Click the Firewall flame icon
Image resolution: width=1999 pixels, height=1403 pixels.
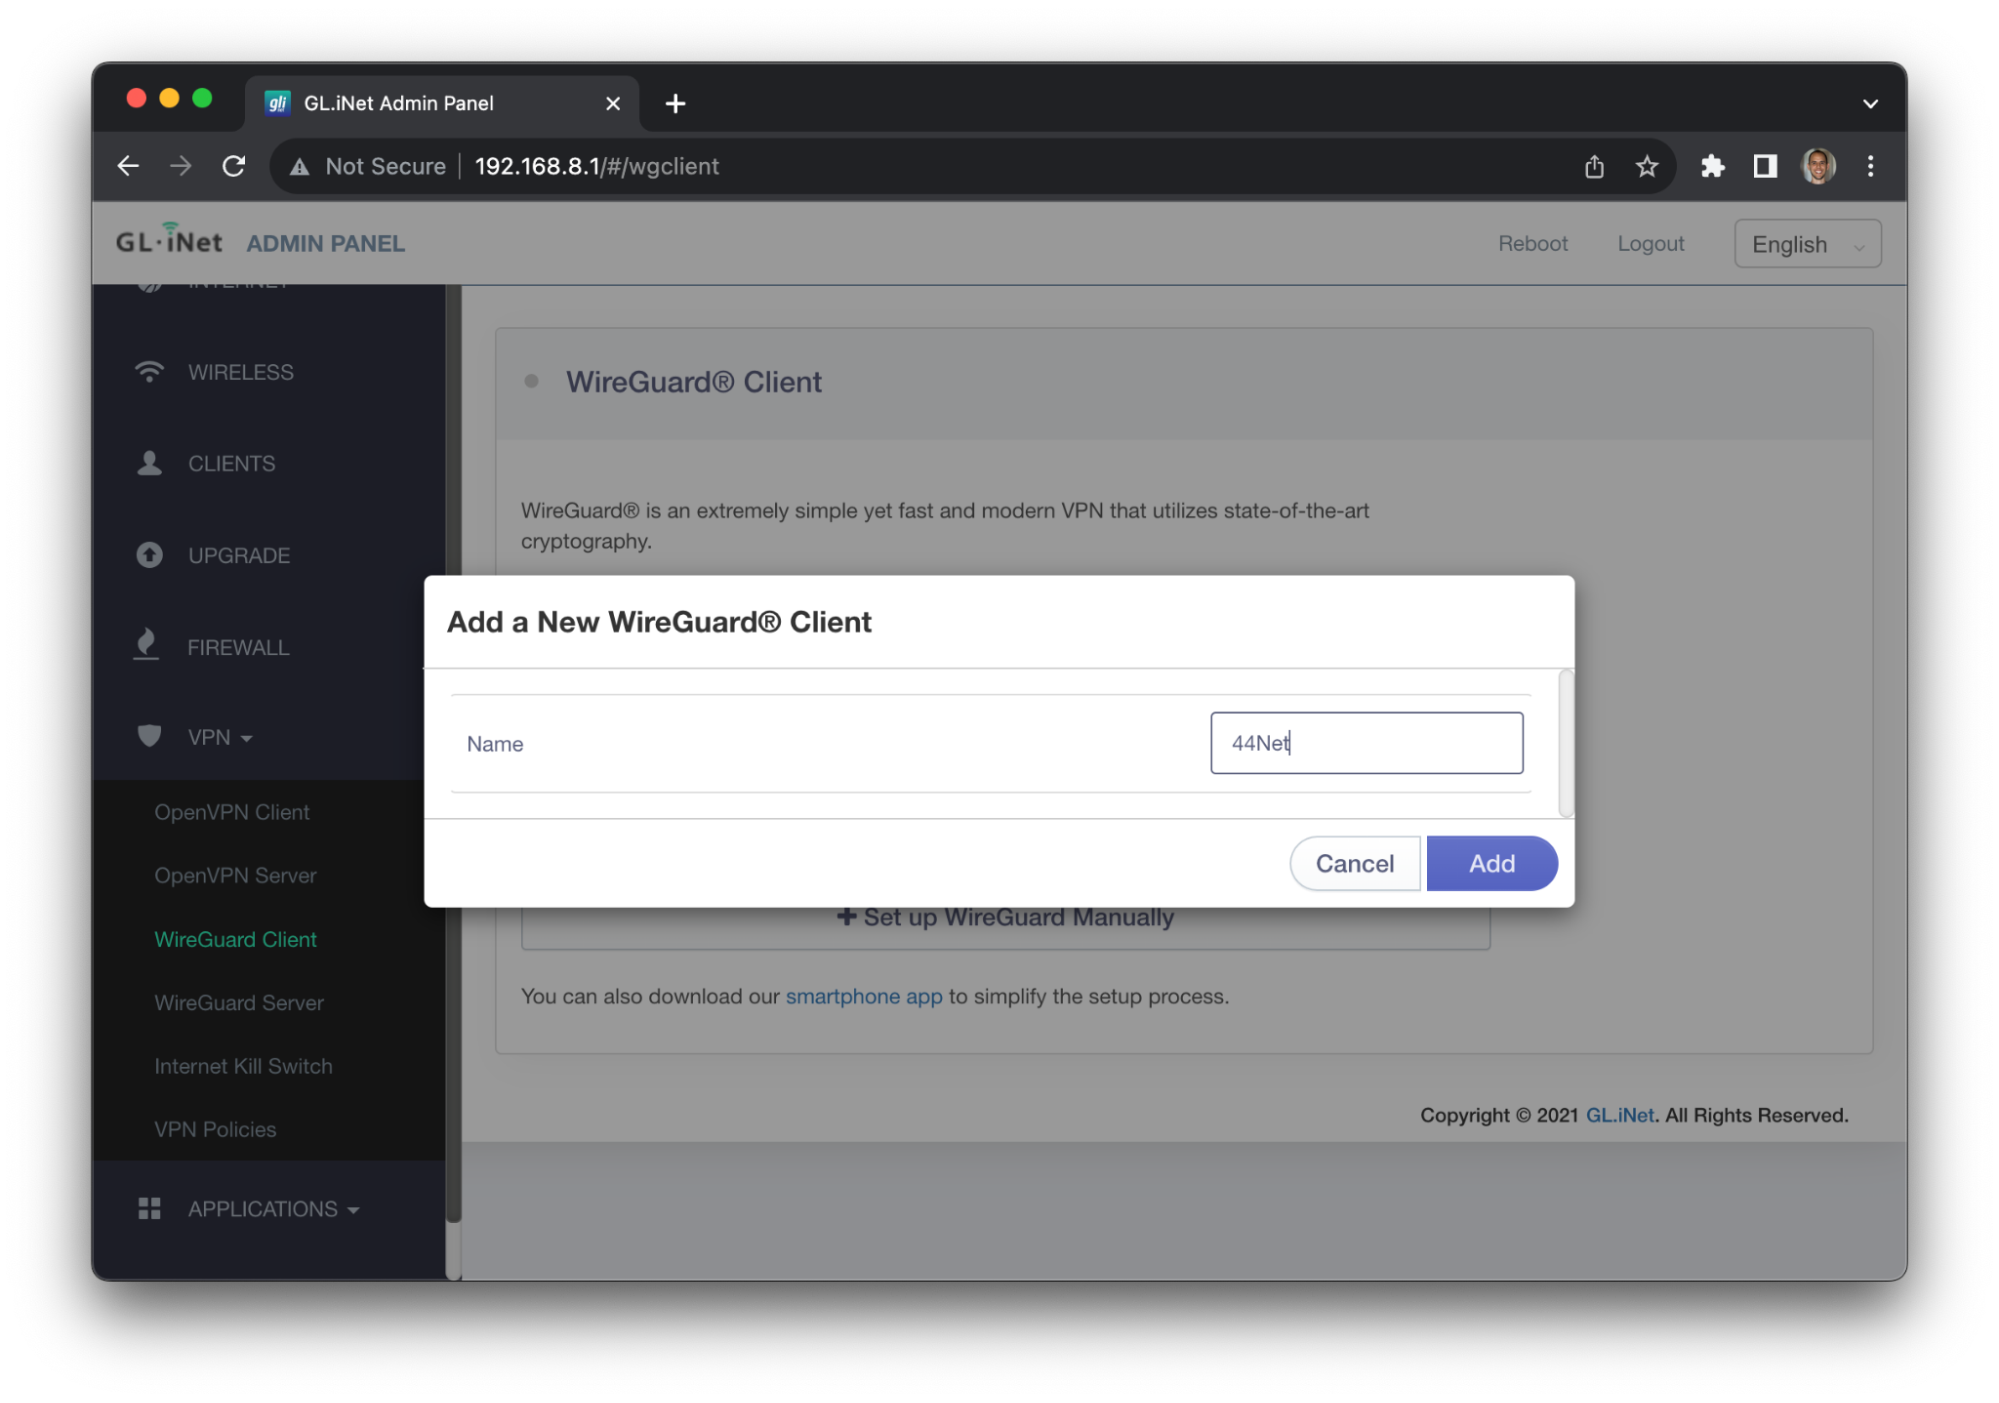click(x=147, y=645)
